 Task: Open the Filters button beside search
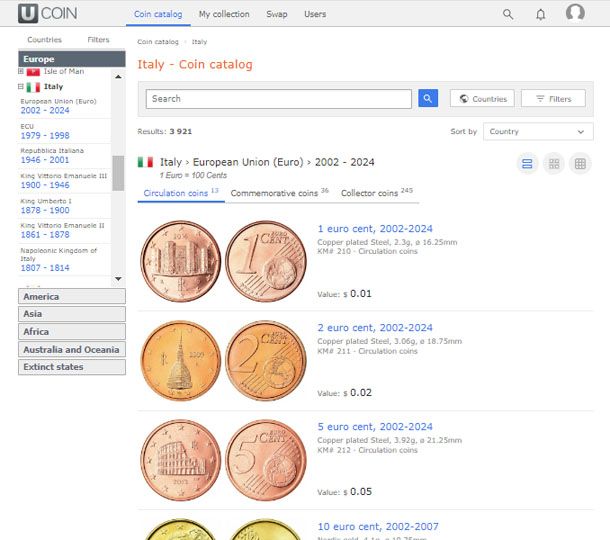[553, 98]
